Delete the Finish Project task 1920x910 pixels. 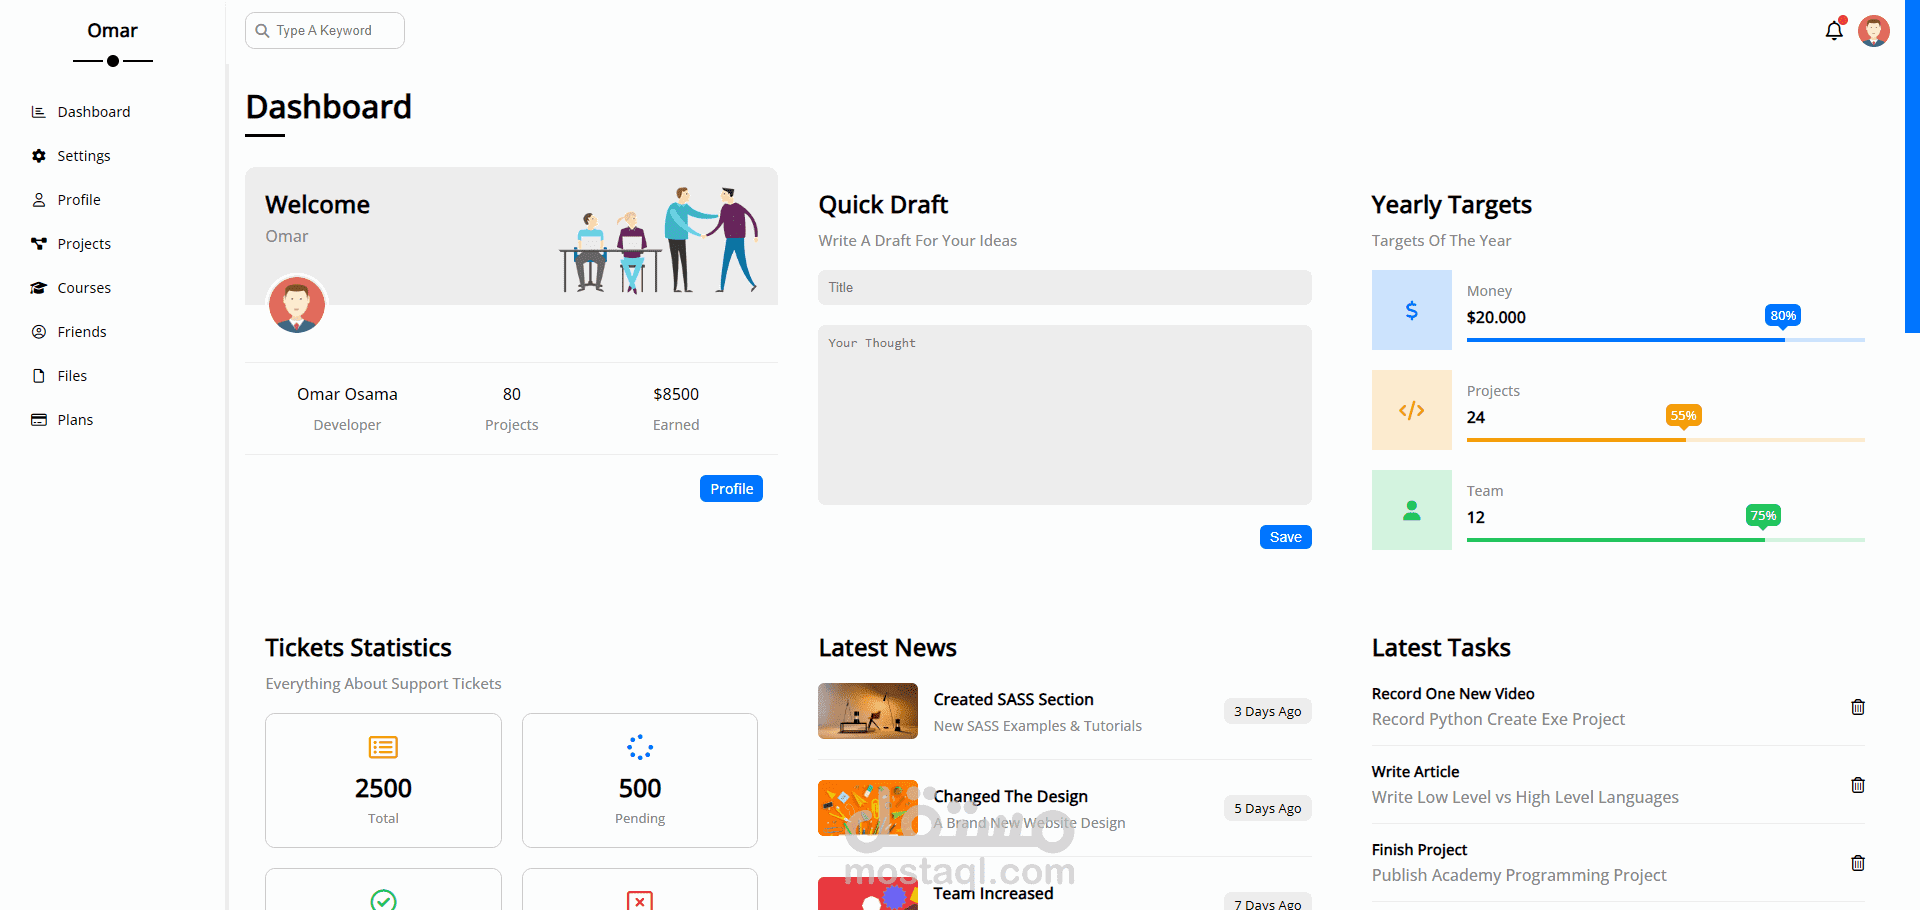(x=1858, y=863)
